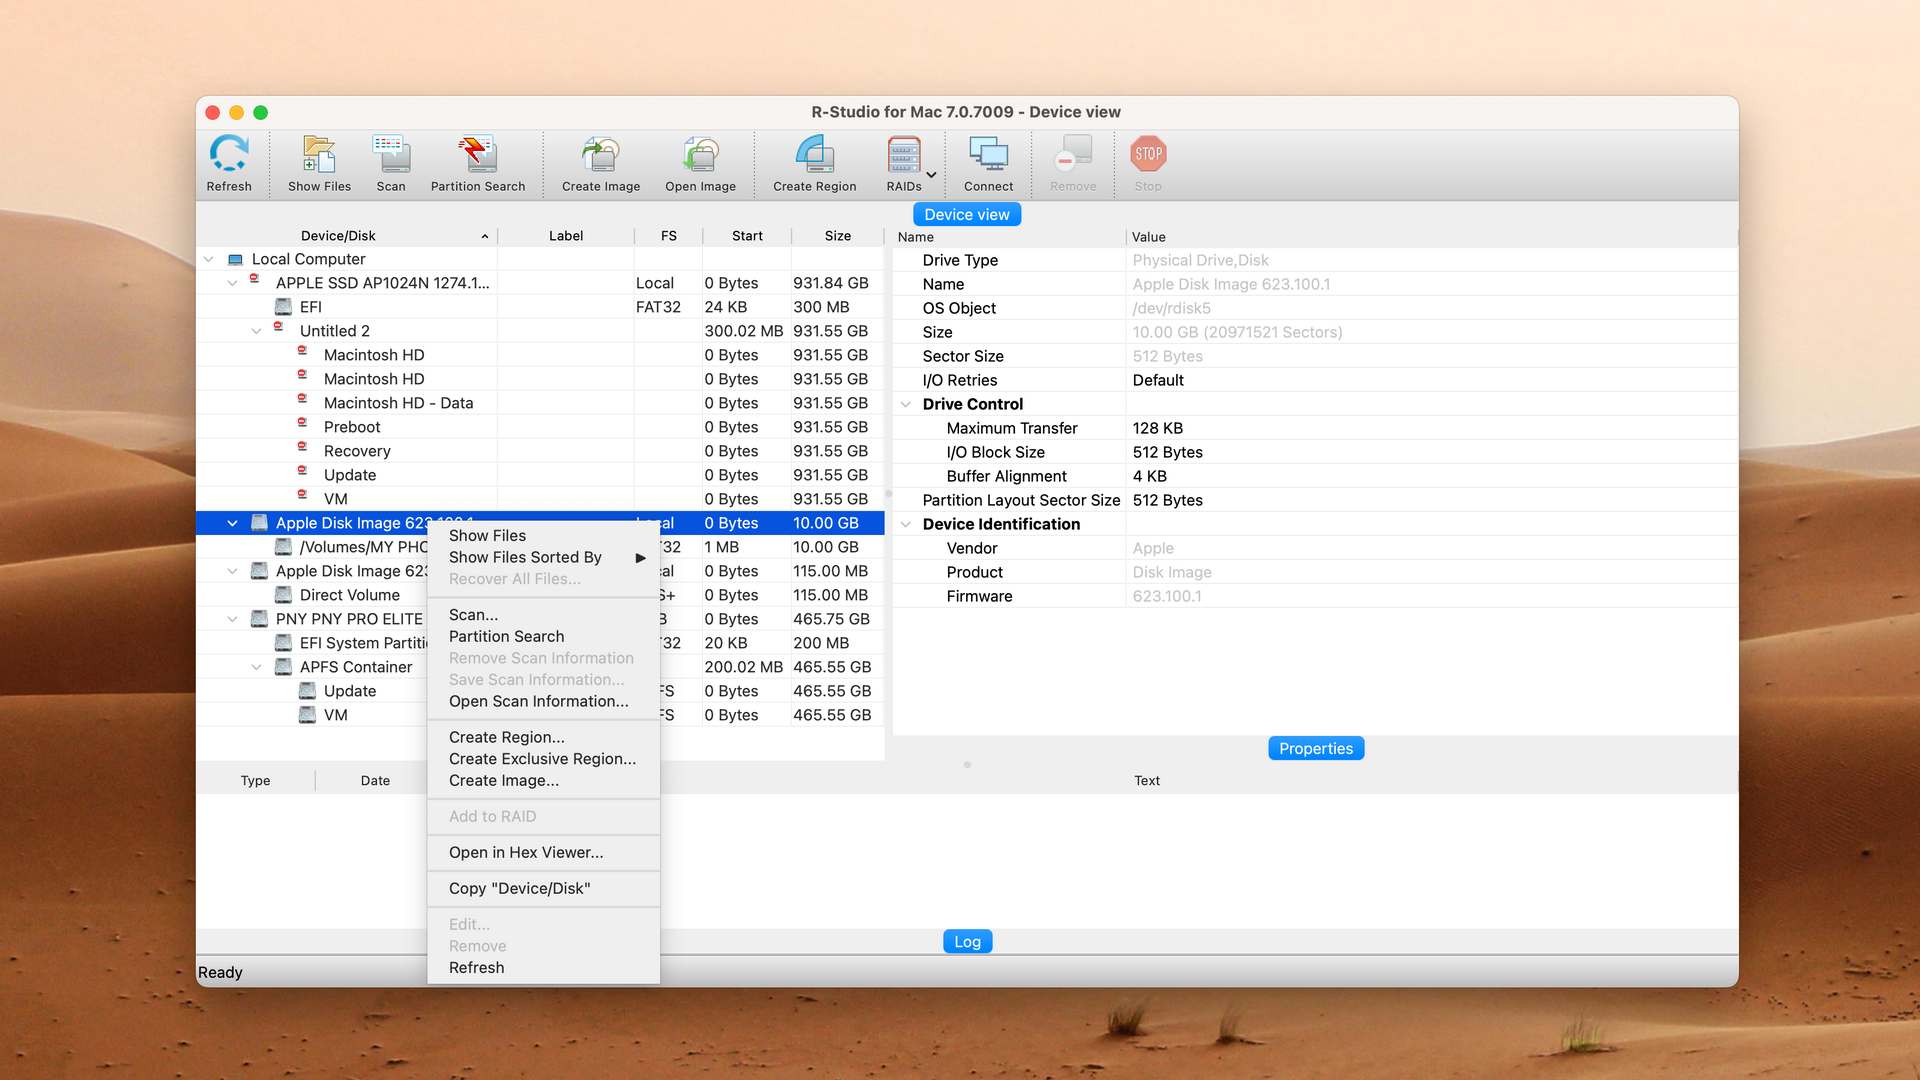Click the Partition Layout Sector Size value
Viewport: 1920px width, 1080px height.
1167,500
